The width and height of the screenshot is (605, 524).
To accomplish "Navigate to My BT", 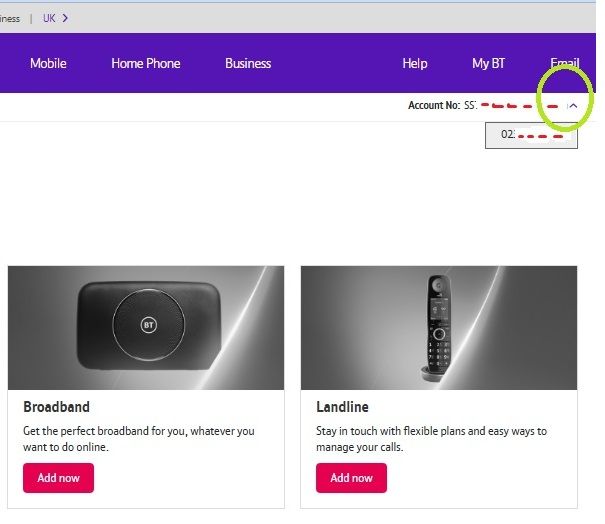I will tap(488, 63).
